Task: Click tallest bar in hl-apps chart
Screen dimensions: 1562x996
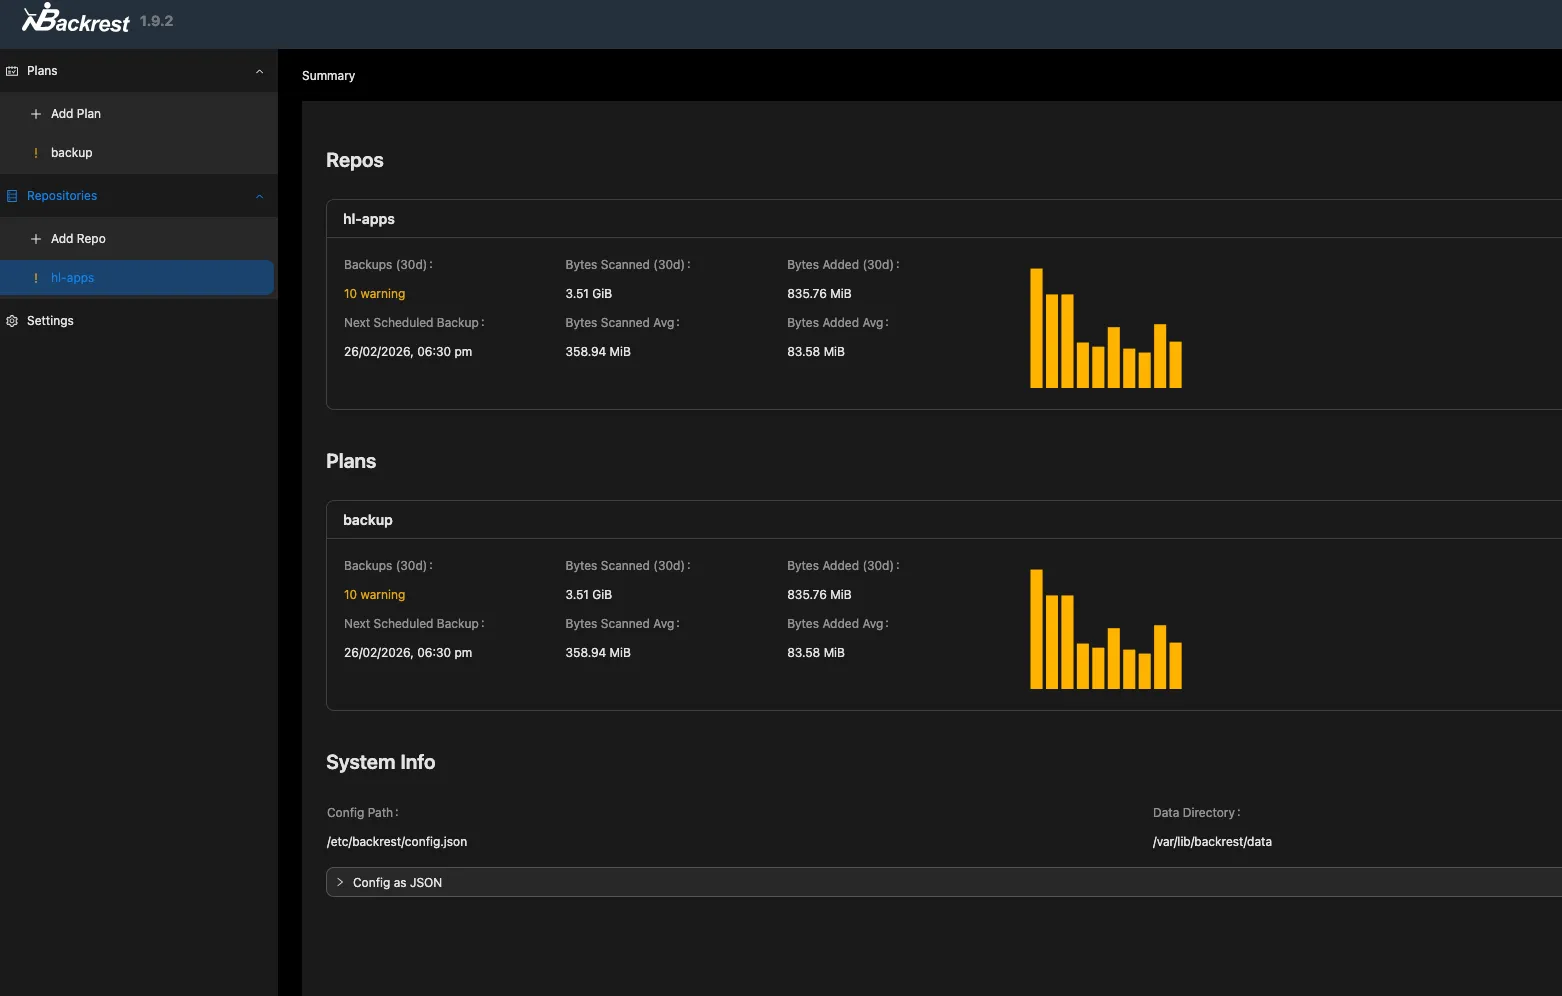Action: [1036, 328]
